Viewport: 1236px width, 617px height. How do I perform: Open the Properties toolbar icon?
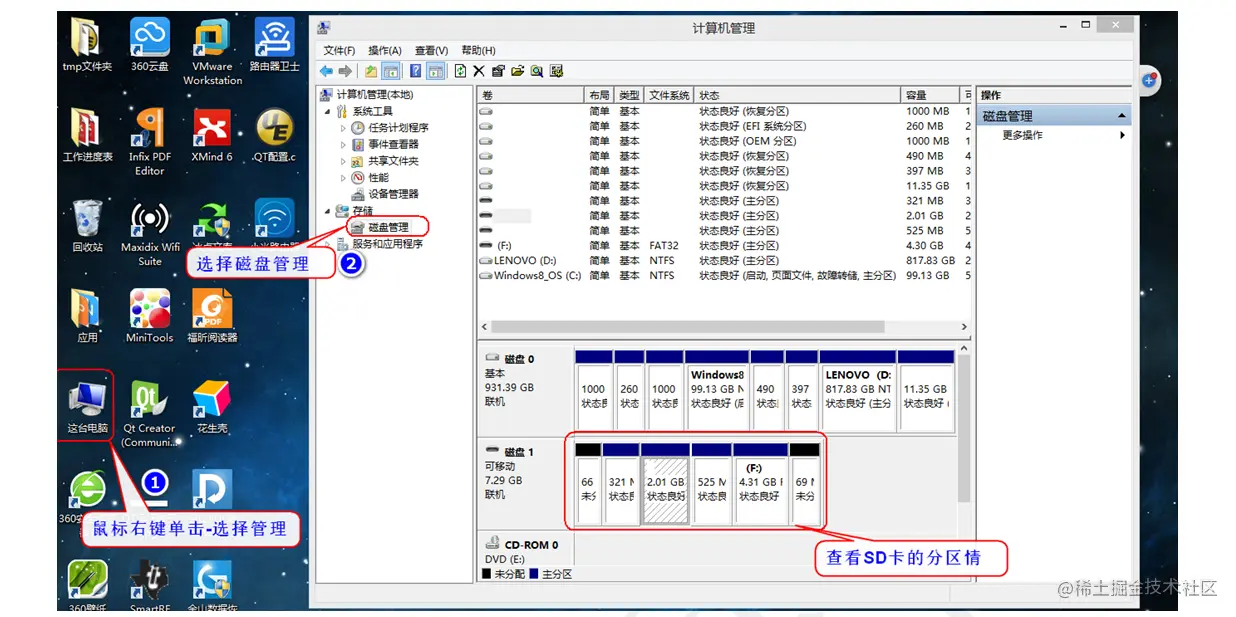coord(497,70)
